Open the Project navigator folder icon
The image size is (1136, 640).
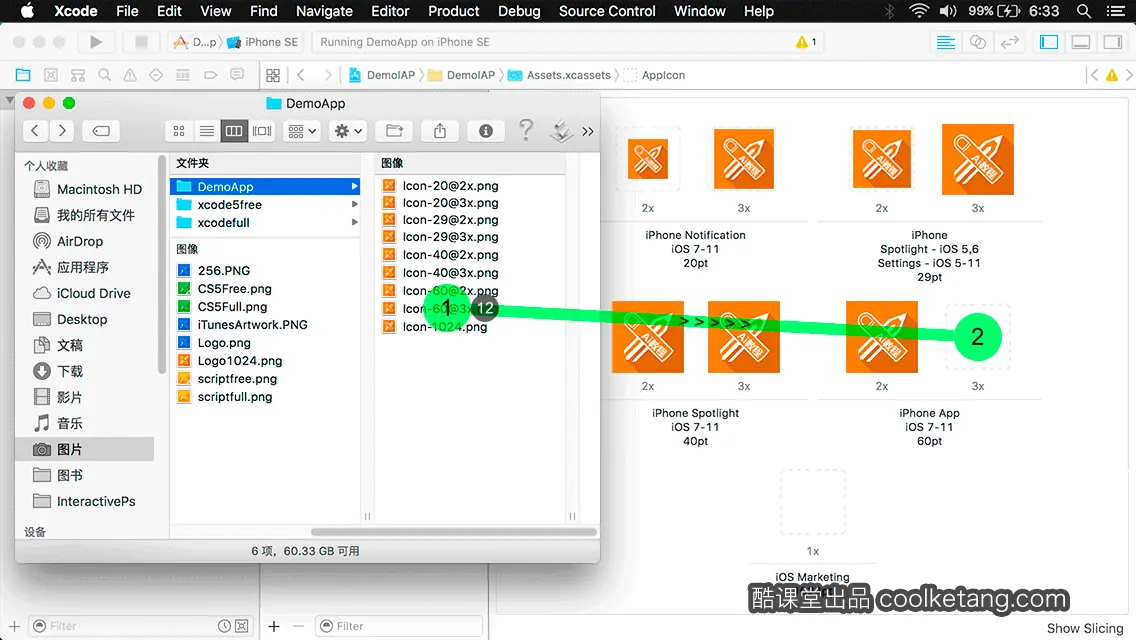(23, 75)
